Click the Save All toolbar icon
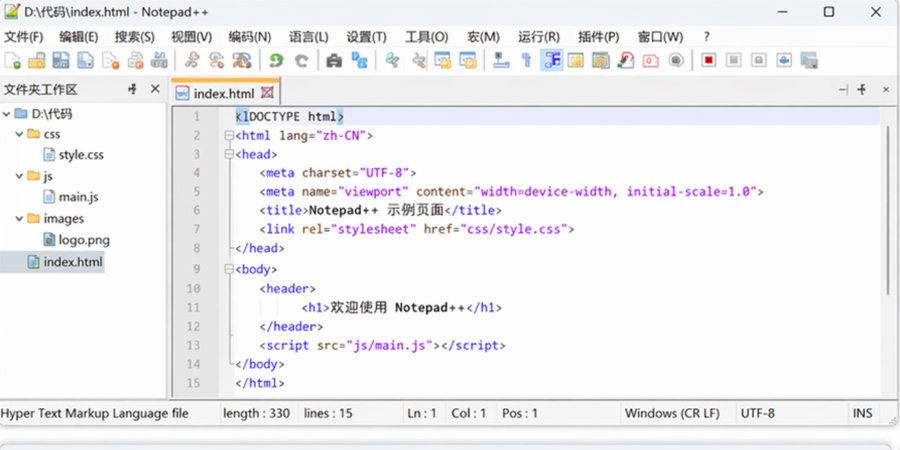900x450 pixels. pos(86,60)
